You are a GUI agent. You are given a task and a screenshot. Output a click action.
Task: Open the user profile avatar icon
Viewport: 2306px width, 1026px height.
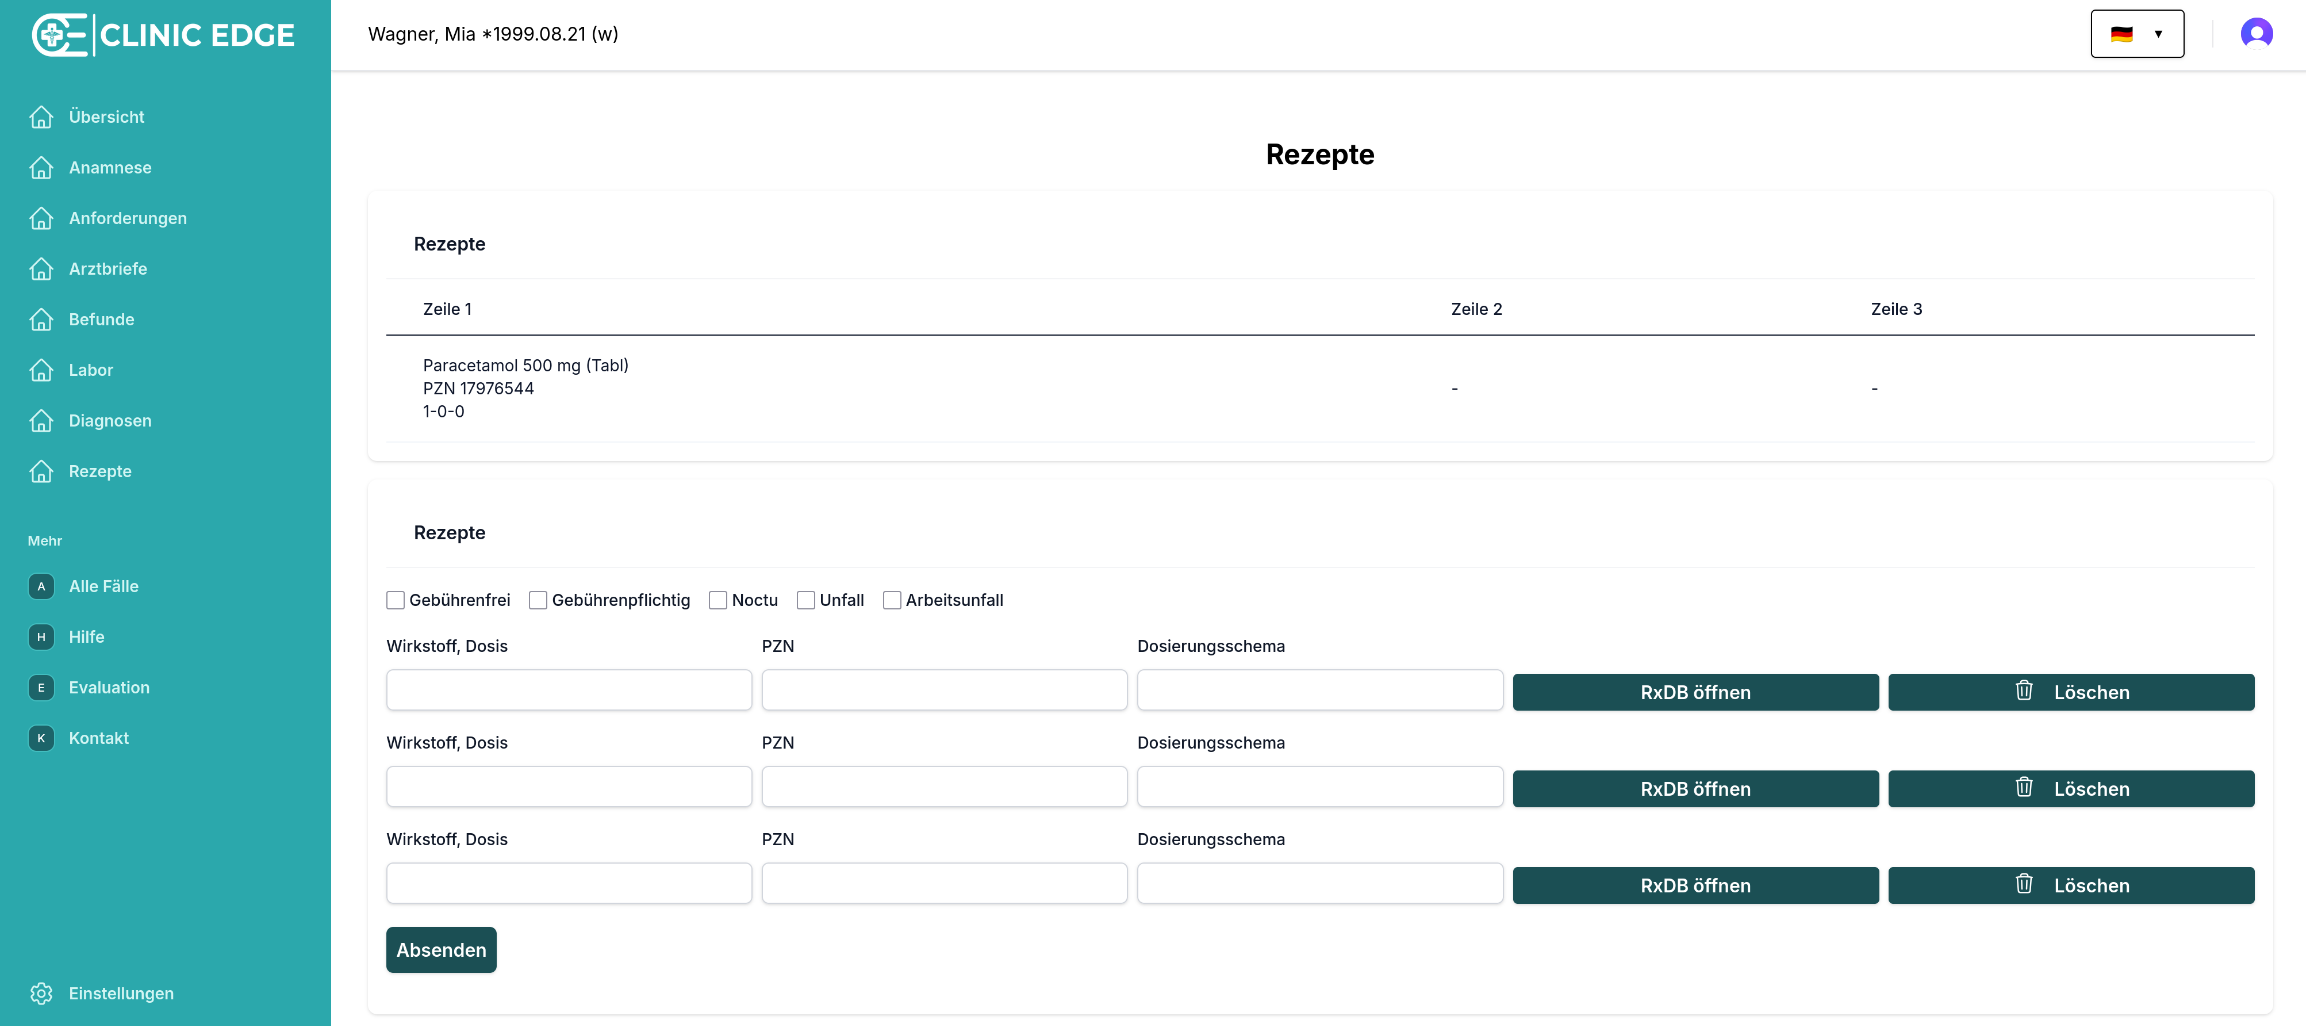(x=2256, y=34)
